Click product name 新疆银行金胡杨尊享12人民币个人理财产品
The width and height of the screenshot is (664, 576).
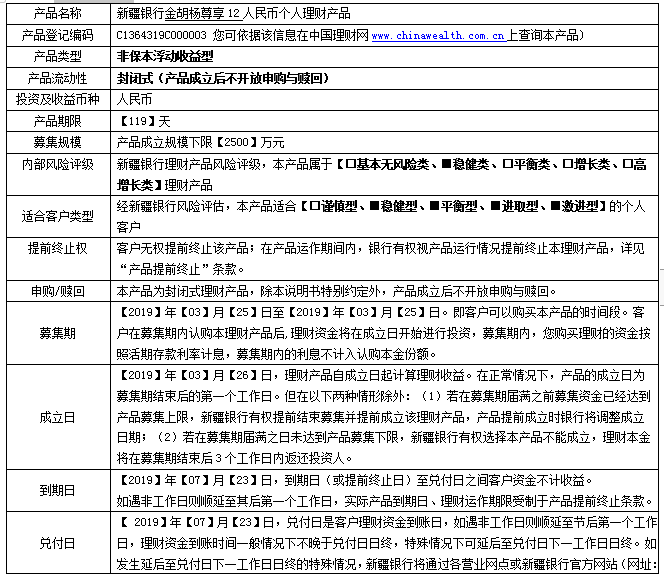(234, 14)
